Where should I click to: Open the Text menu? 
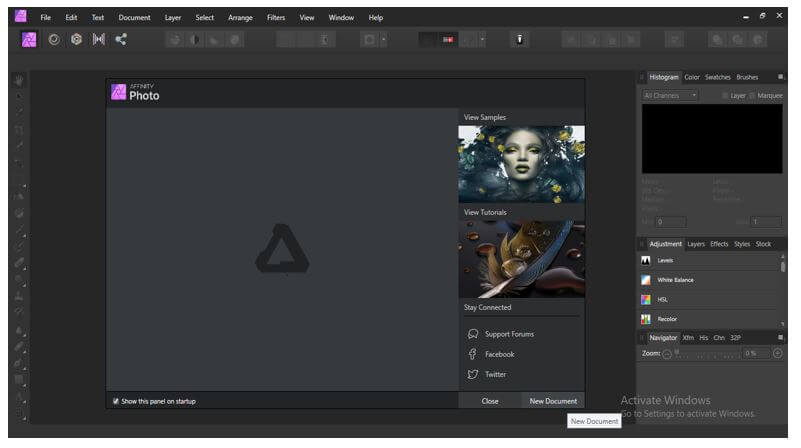98,17
